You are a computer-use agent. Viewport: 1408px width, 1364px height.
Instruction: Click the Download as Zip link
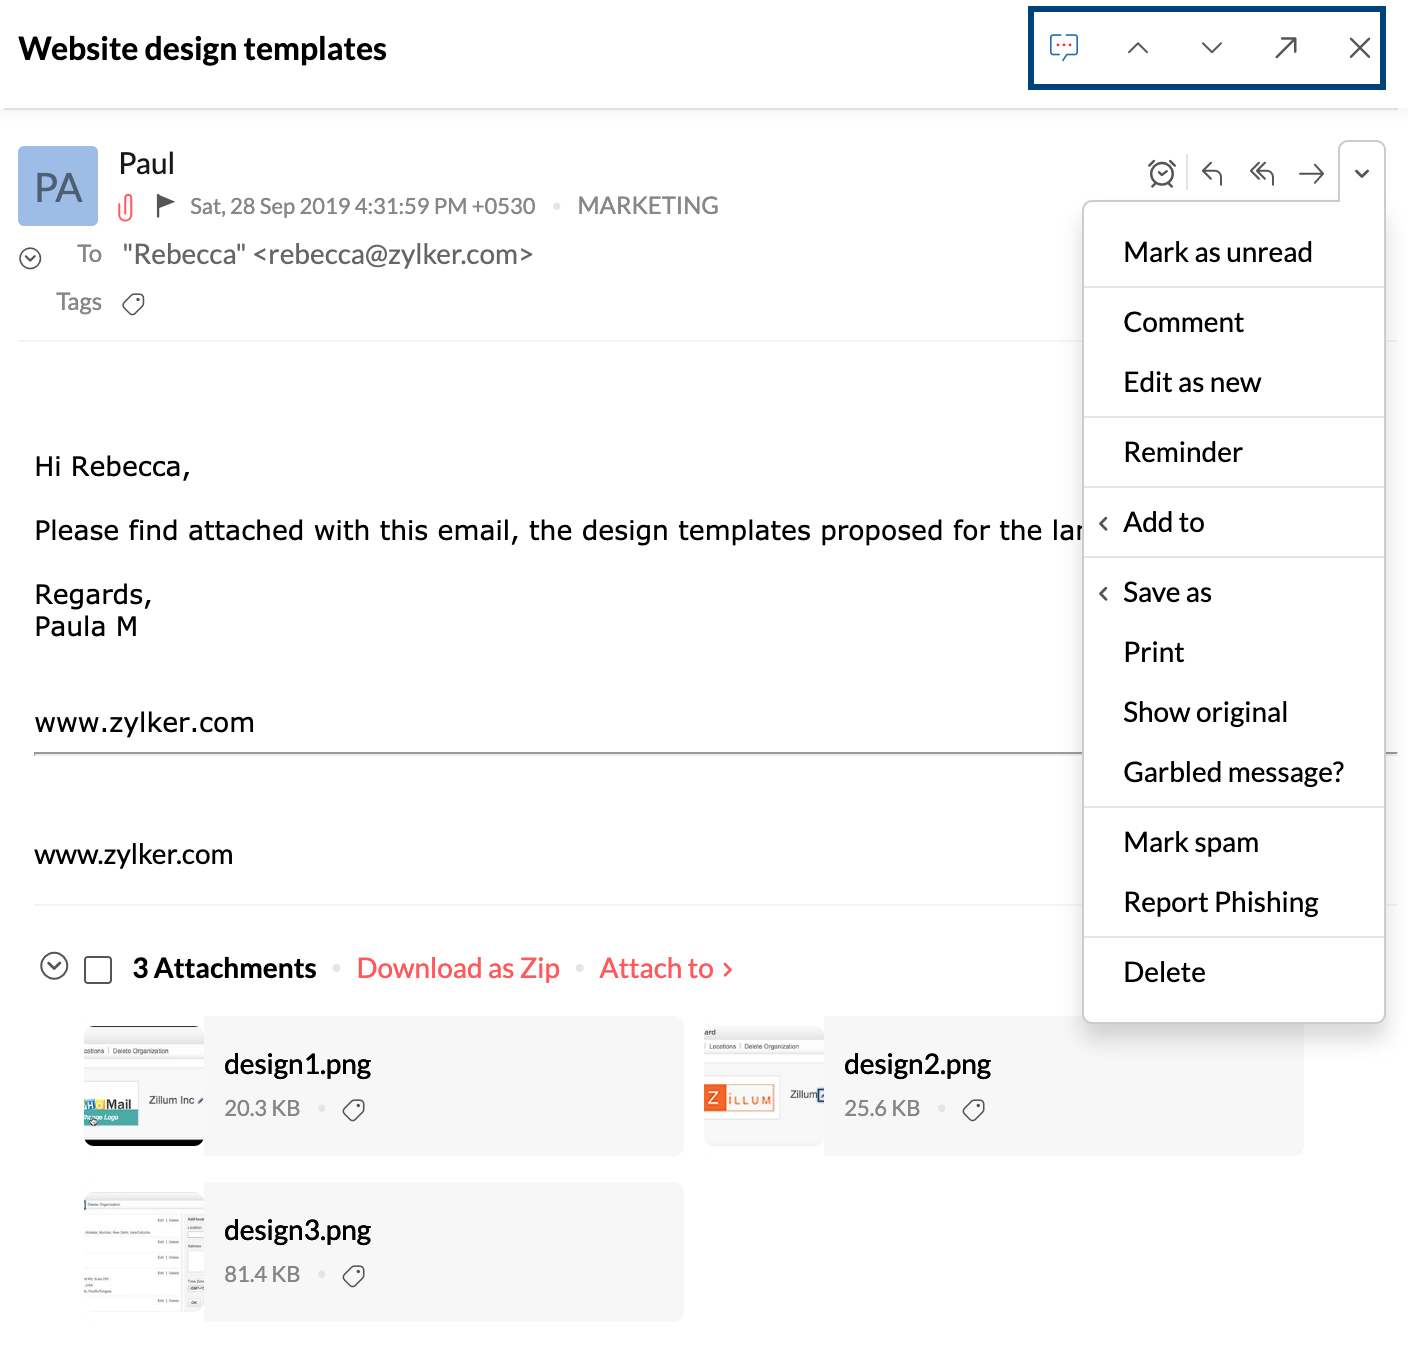pyautogui.click(x=458, y=968)
